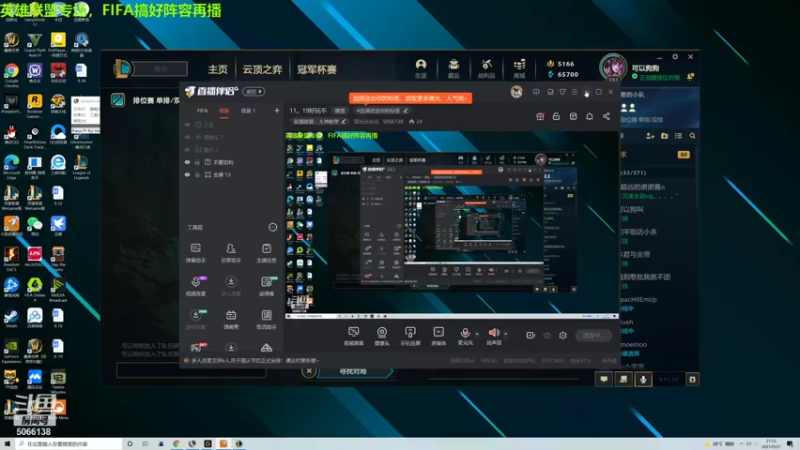Add a 摄像头 camera source
Viewport: 800px width, 450px height.
[382, 336]
